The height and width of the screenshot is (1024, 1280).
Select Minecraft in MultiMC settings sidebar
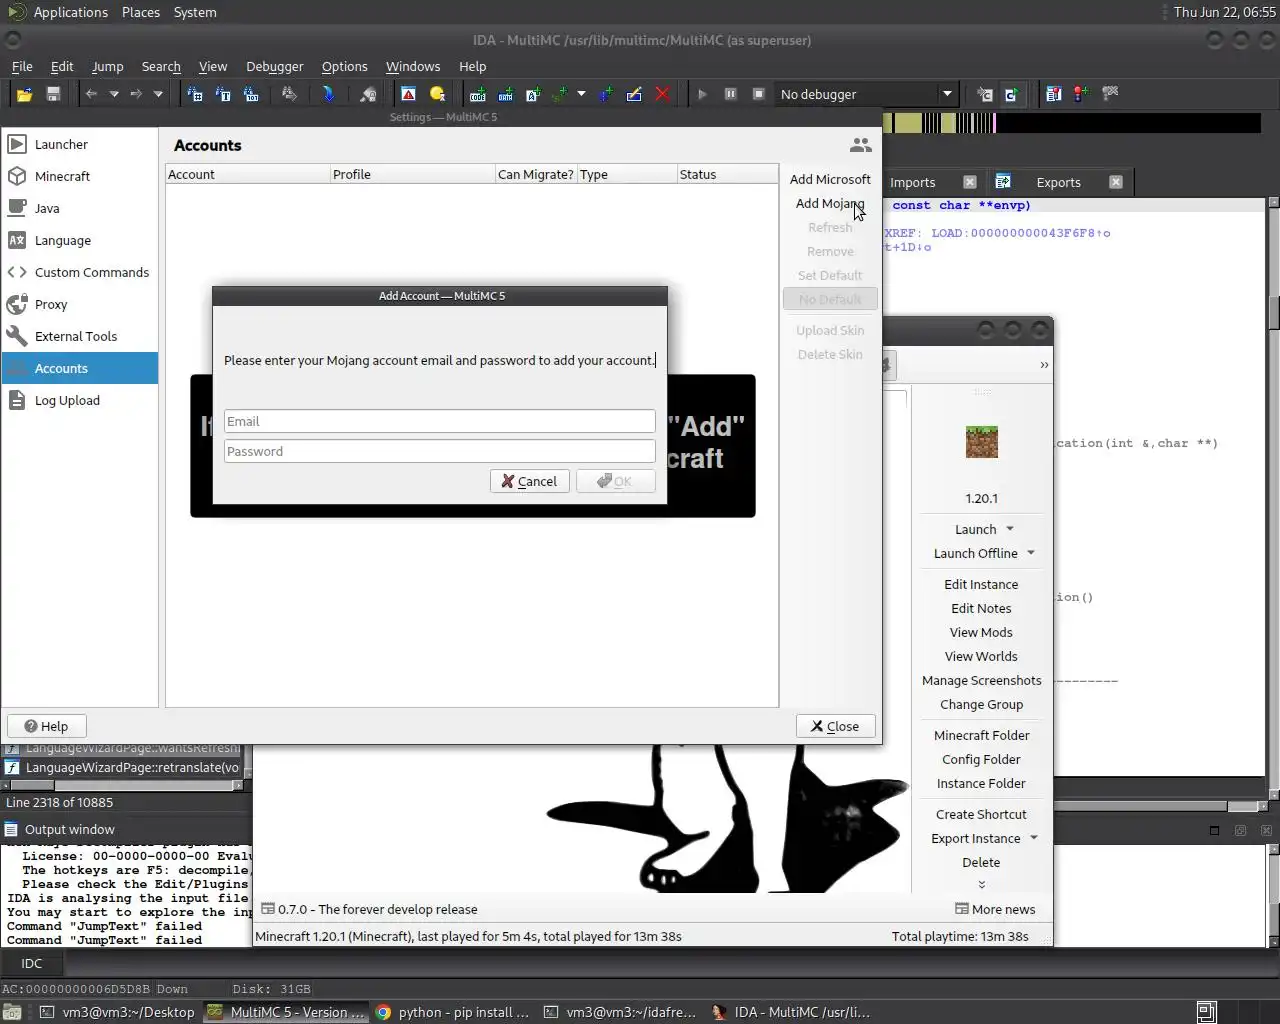click(80, 176)
